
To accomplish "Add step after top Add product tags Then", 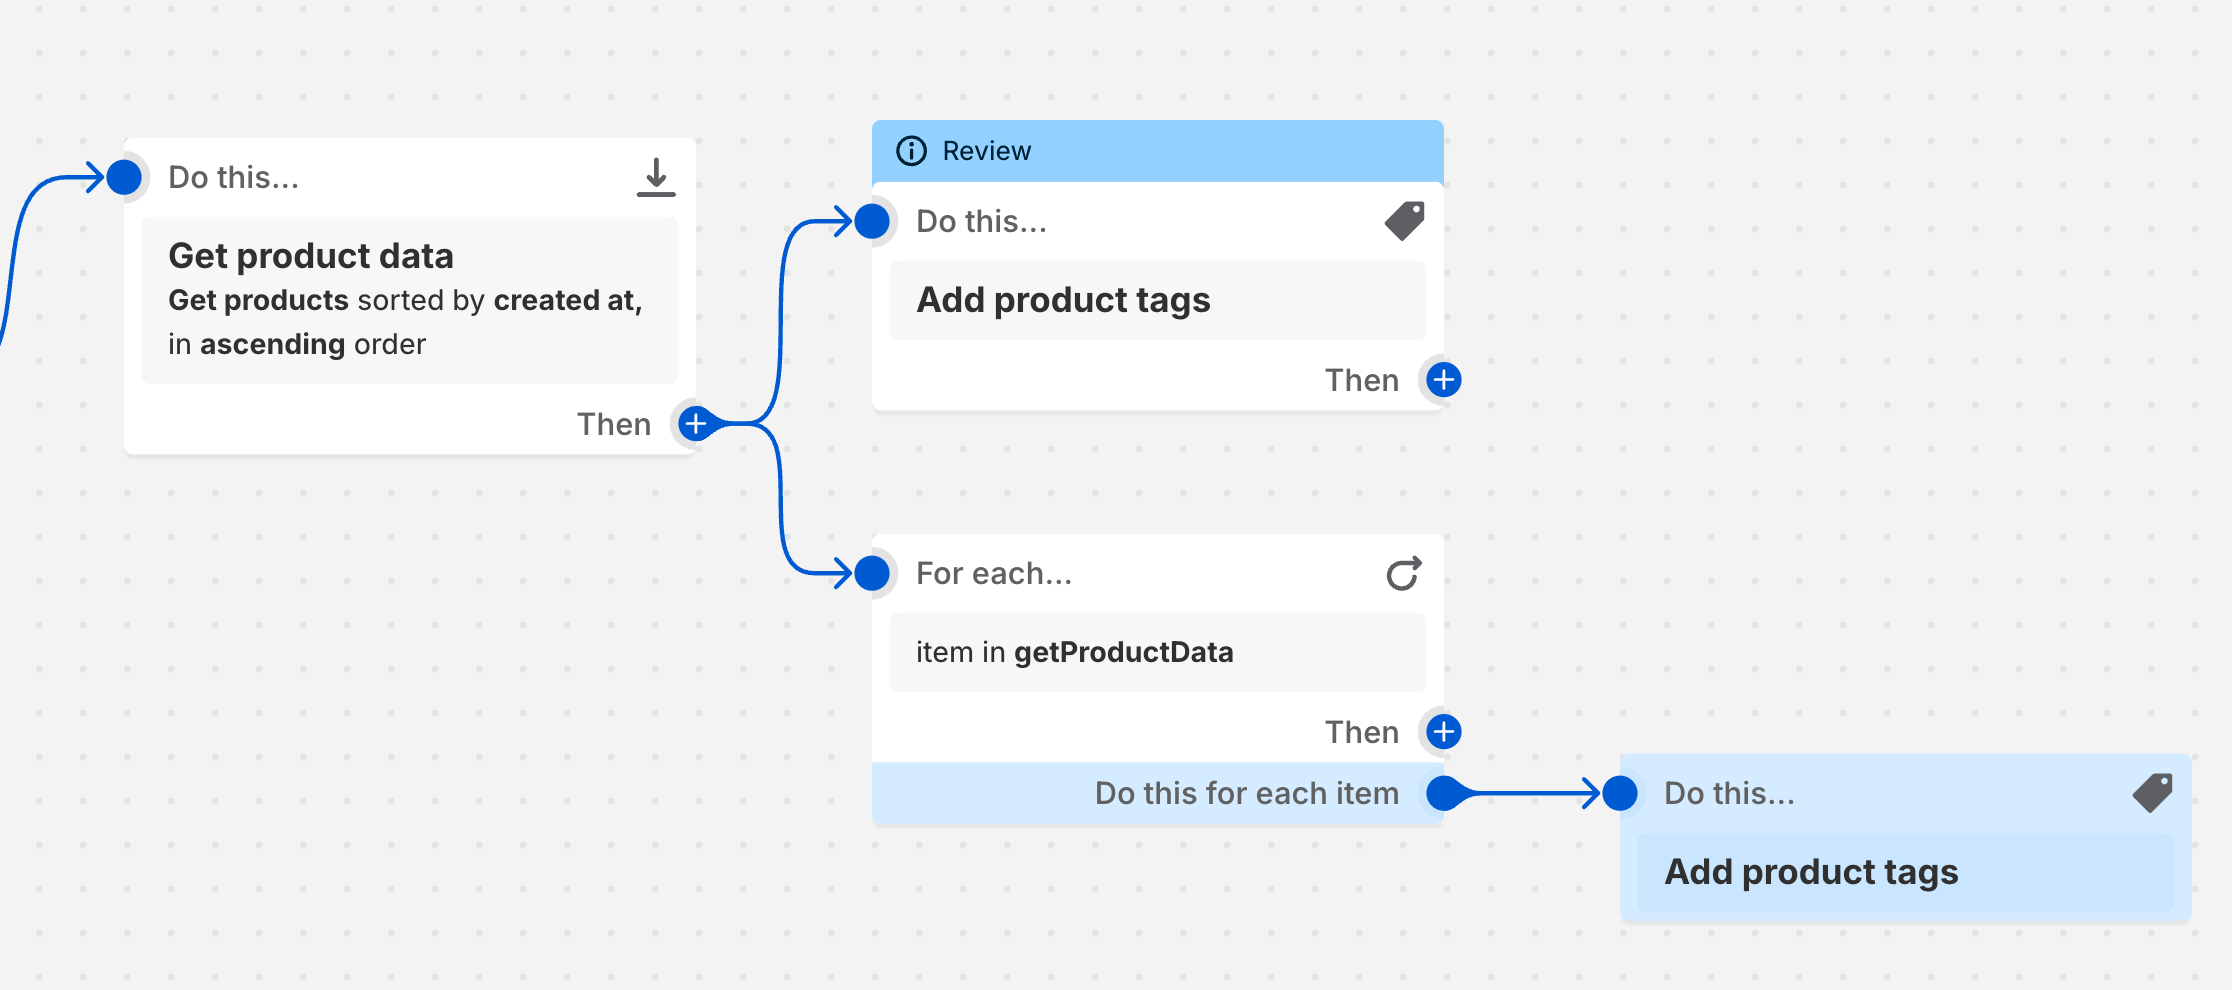I will tap(1443, 380).
